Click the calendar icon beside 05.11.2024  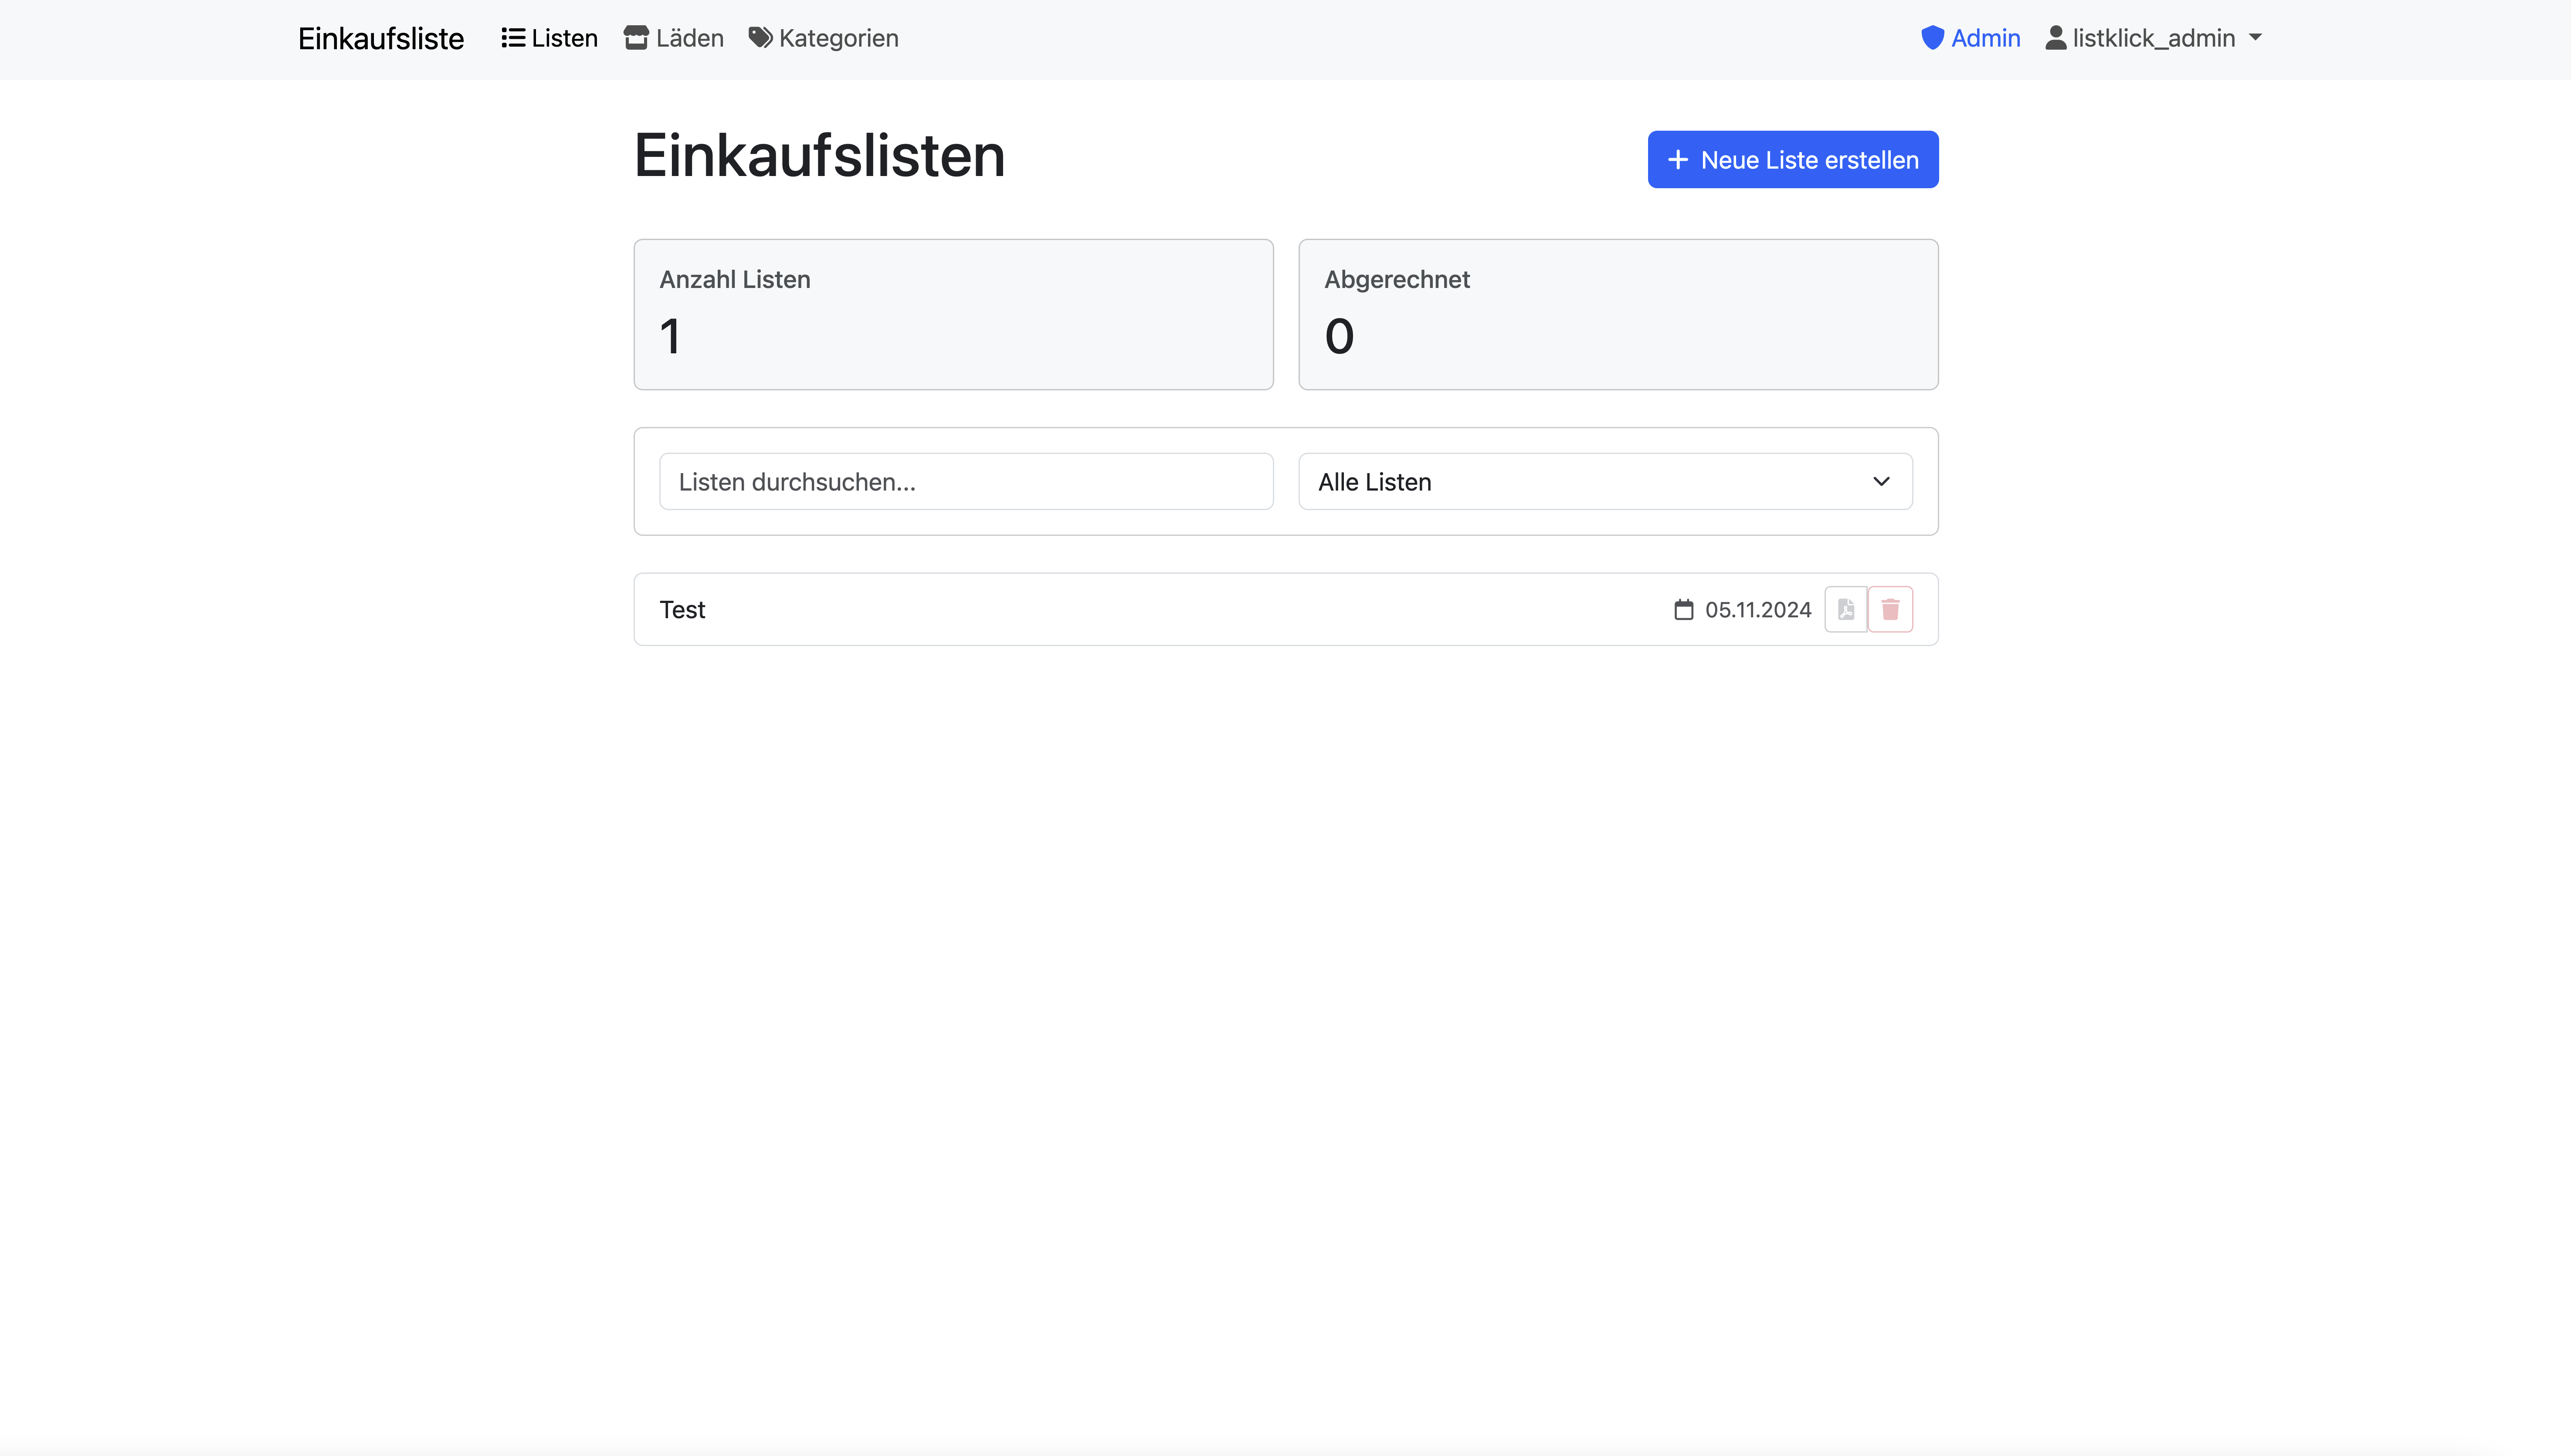pyautogui.click(x=1684, y=610)
